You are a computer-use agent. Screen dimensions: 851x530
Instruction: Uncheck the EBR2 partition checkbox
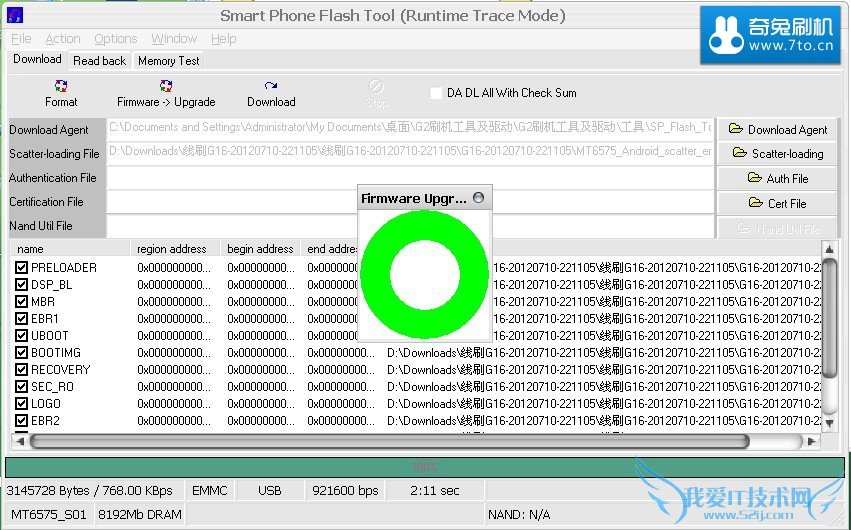(21, 420)
